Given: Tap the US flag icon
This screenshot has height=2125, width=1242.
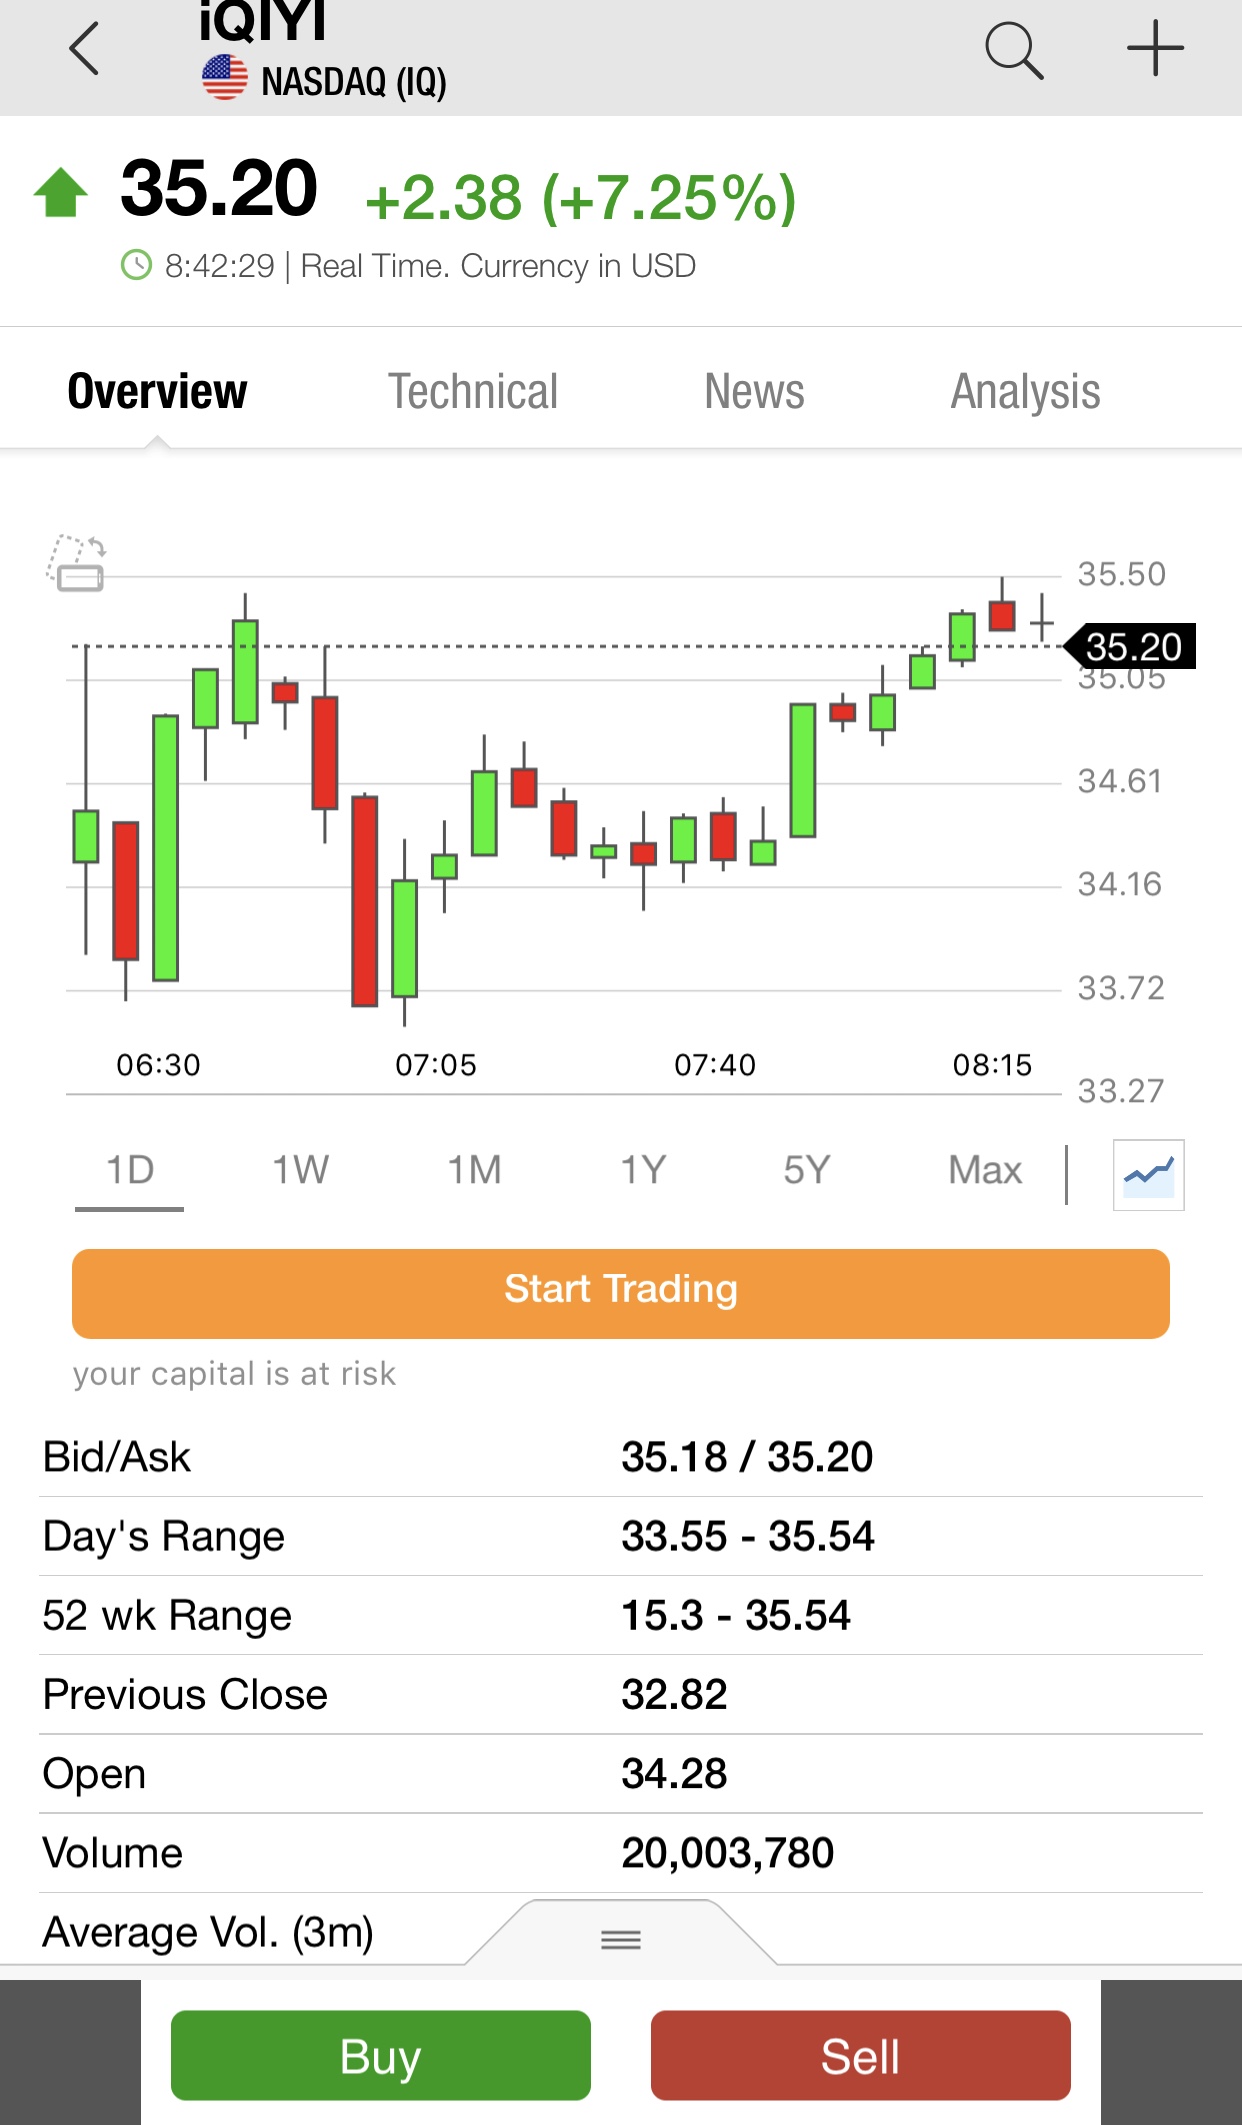Looking at the screenshot, I should coord(225,78).
